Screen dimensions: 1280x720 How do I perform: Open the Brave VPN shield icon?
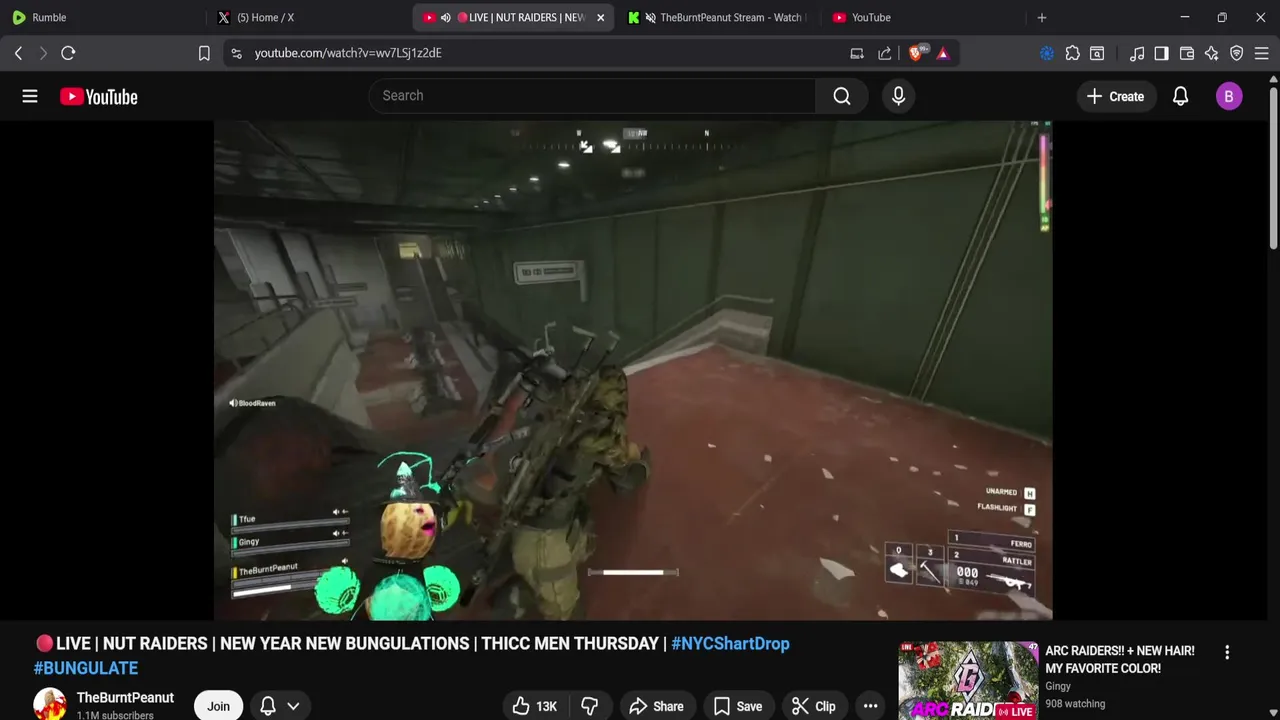pyautogui.click(x=1237, y=53)
